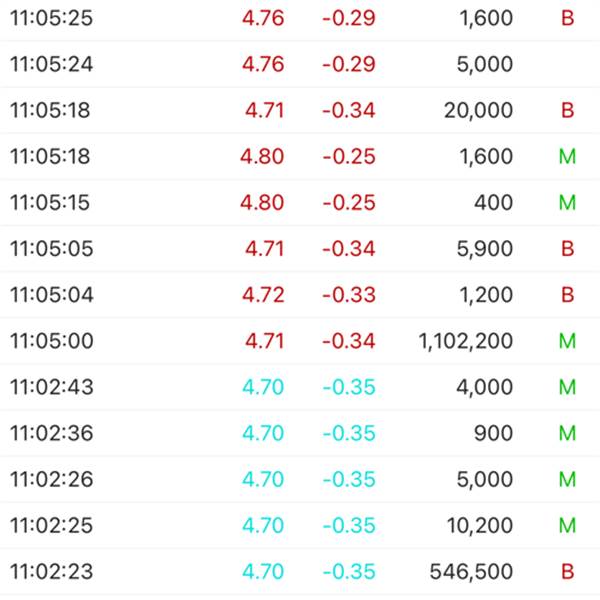Screen dimensions: 600x600
Task: Tap the 10,200 volume entry
Action: (x=480, y=525)
